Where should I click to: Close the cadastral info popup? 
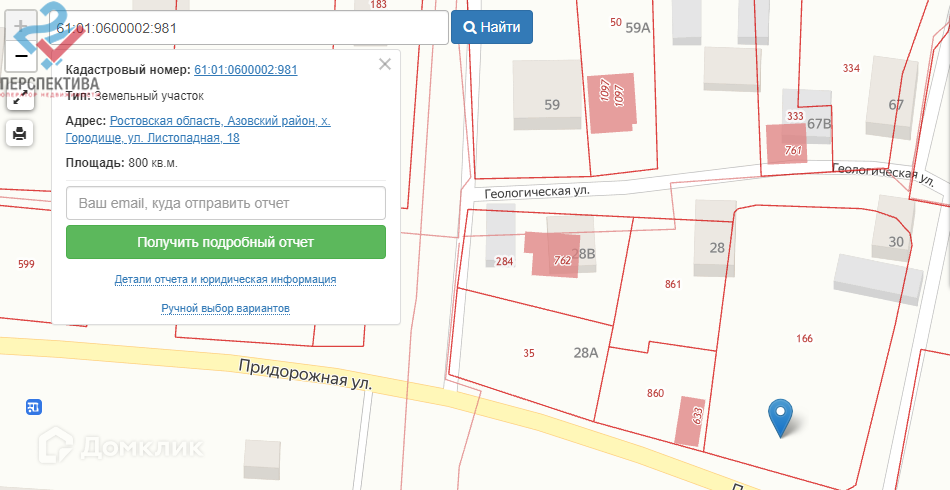click(x=385, y=64)
